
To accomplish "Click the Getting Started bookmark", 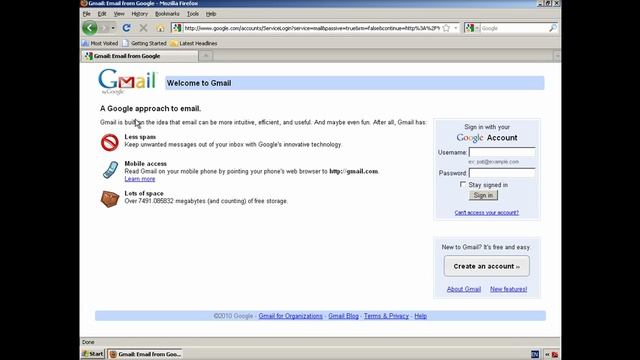I will 144,43.
